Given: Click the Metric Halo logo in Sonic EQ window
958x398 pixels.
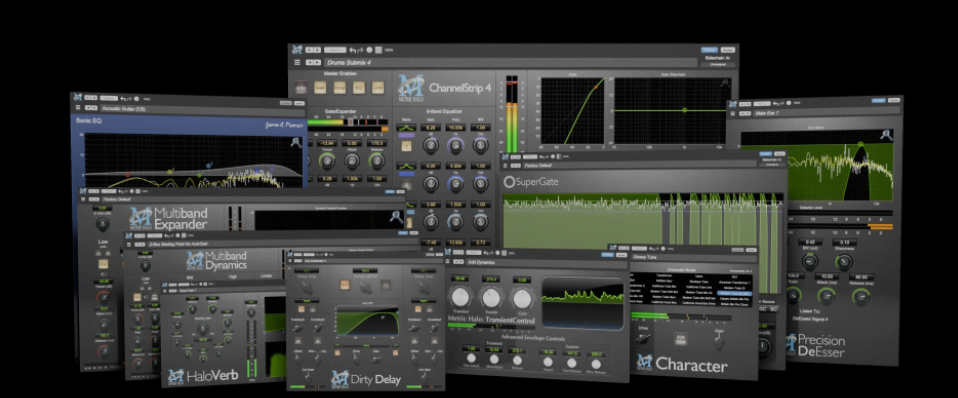Looking at the screenshot, I should (x=79, y=98).
